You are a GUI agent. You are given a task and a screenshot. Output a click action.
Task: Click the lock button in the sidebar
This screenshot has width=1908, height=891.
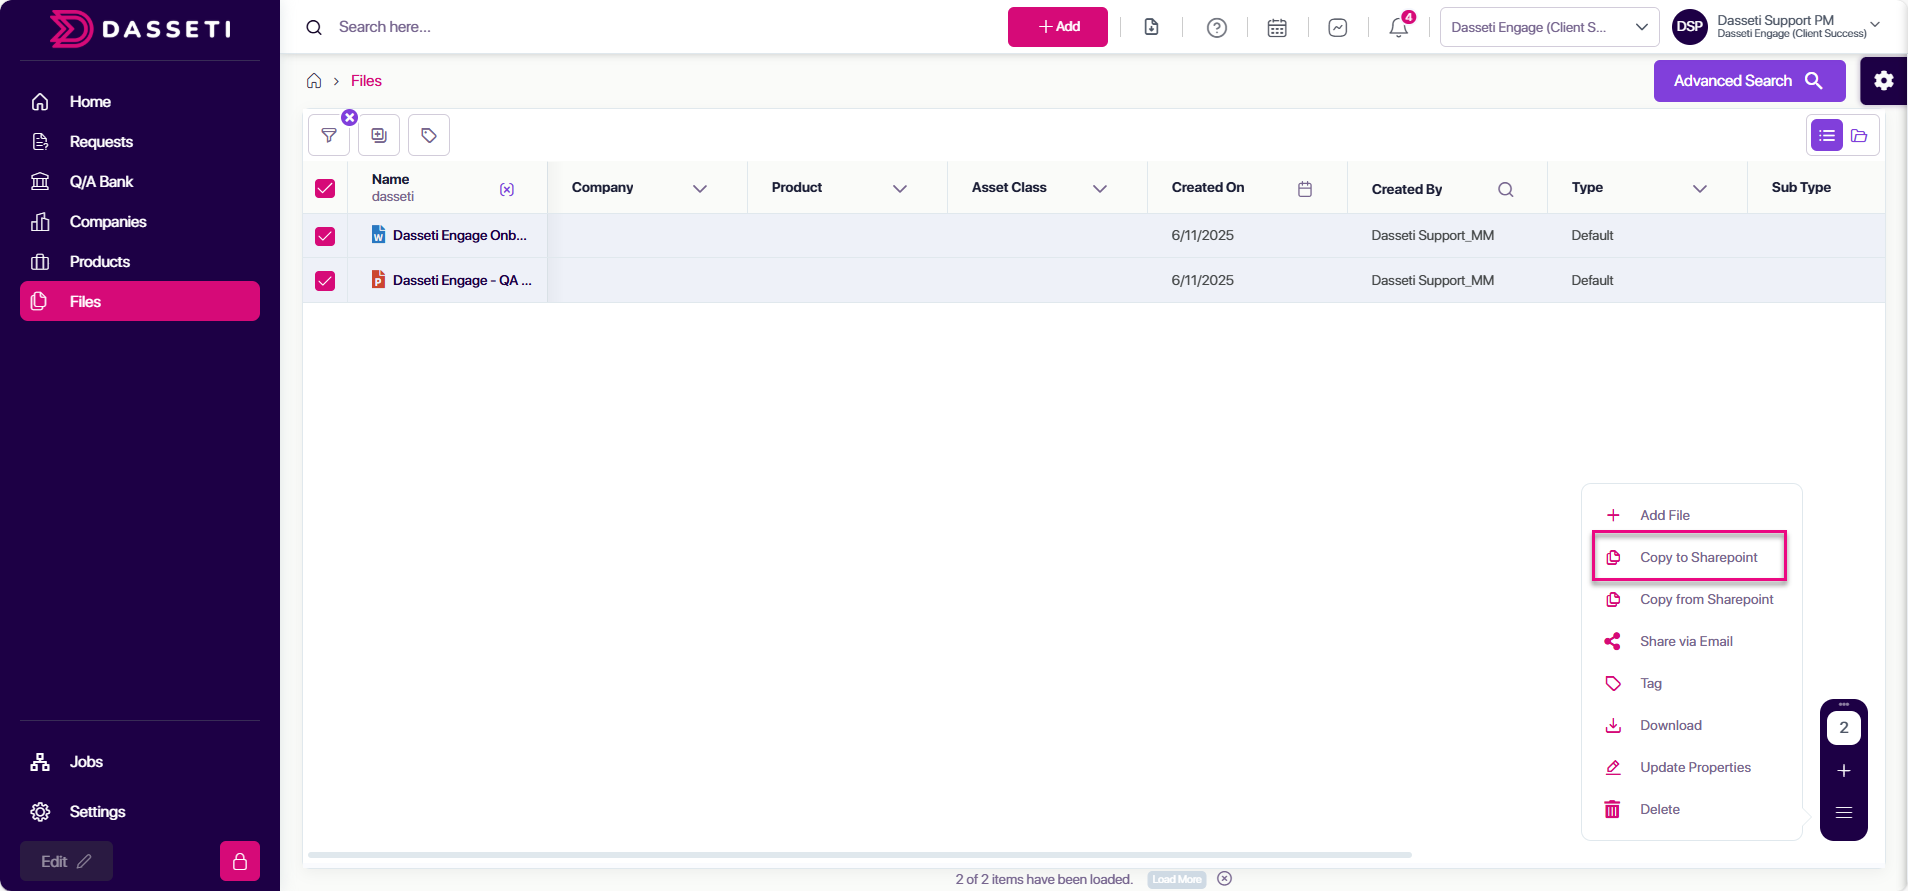point(240,861)
